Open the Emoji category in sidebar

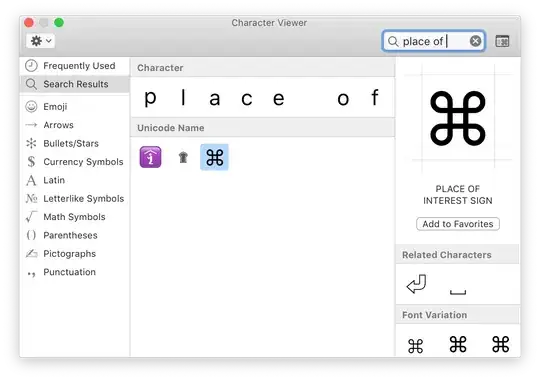click(x=75, y=107)
